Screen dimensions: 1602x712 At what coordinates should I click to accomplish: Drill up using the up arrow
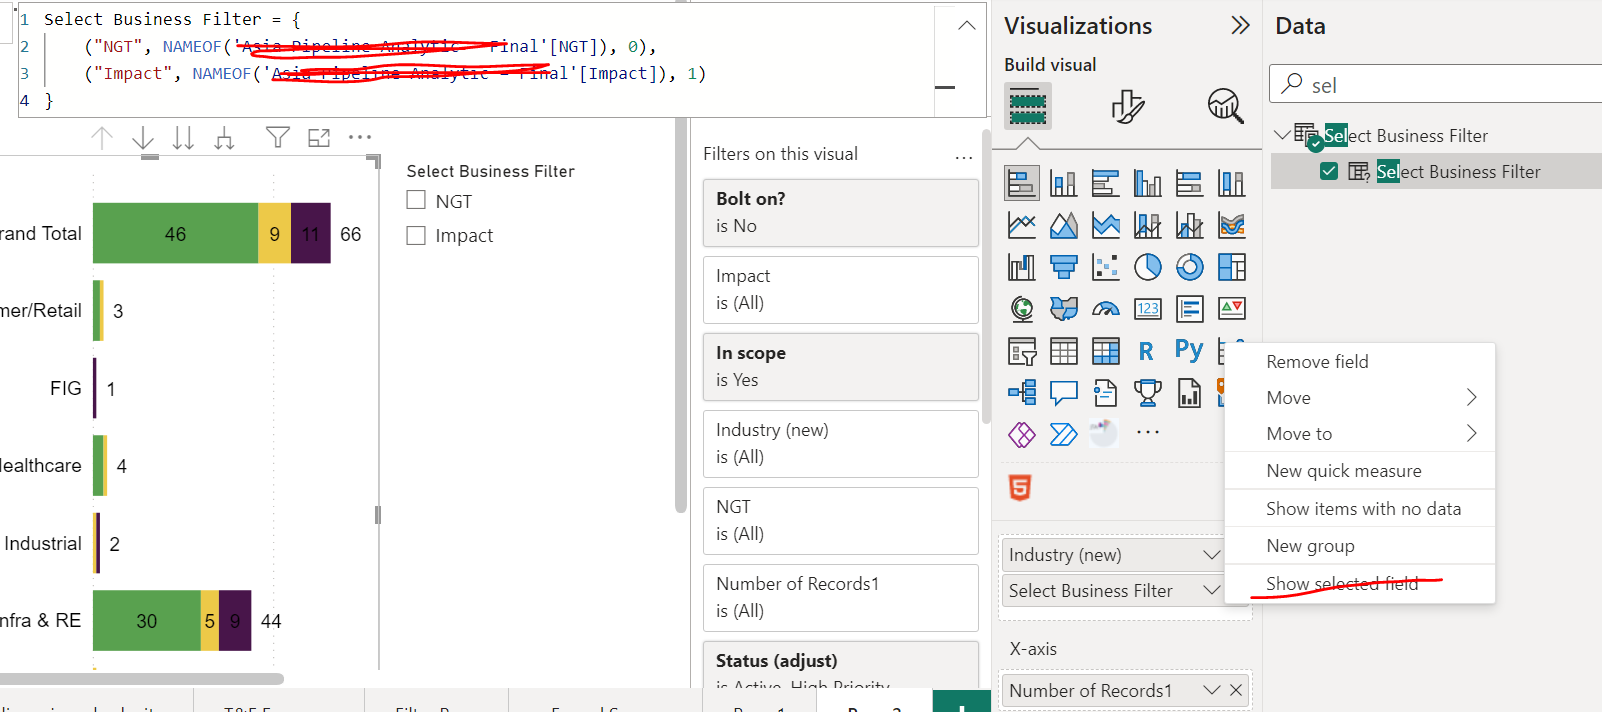click(x=102, y=138)
